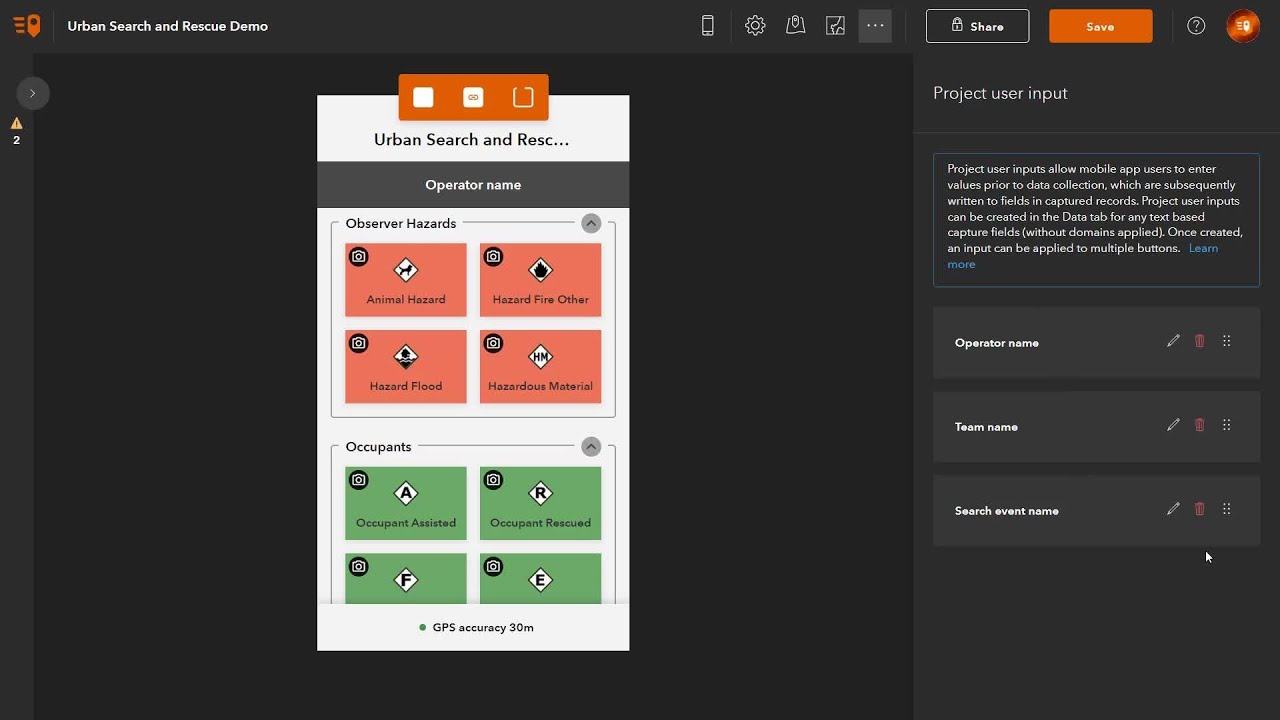Image resolution: width=1280 pixels, height=720 pixels.
Task: Edit the Team name input
Action: click(x=1173, y=425)
